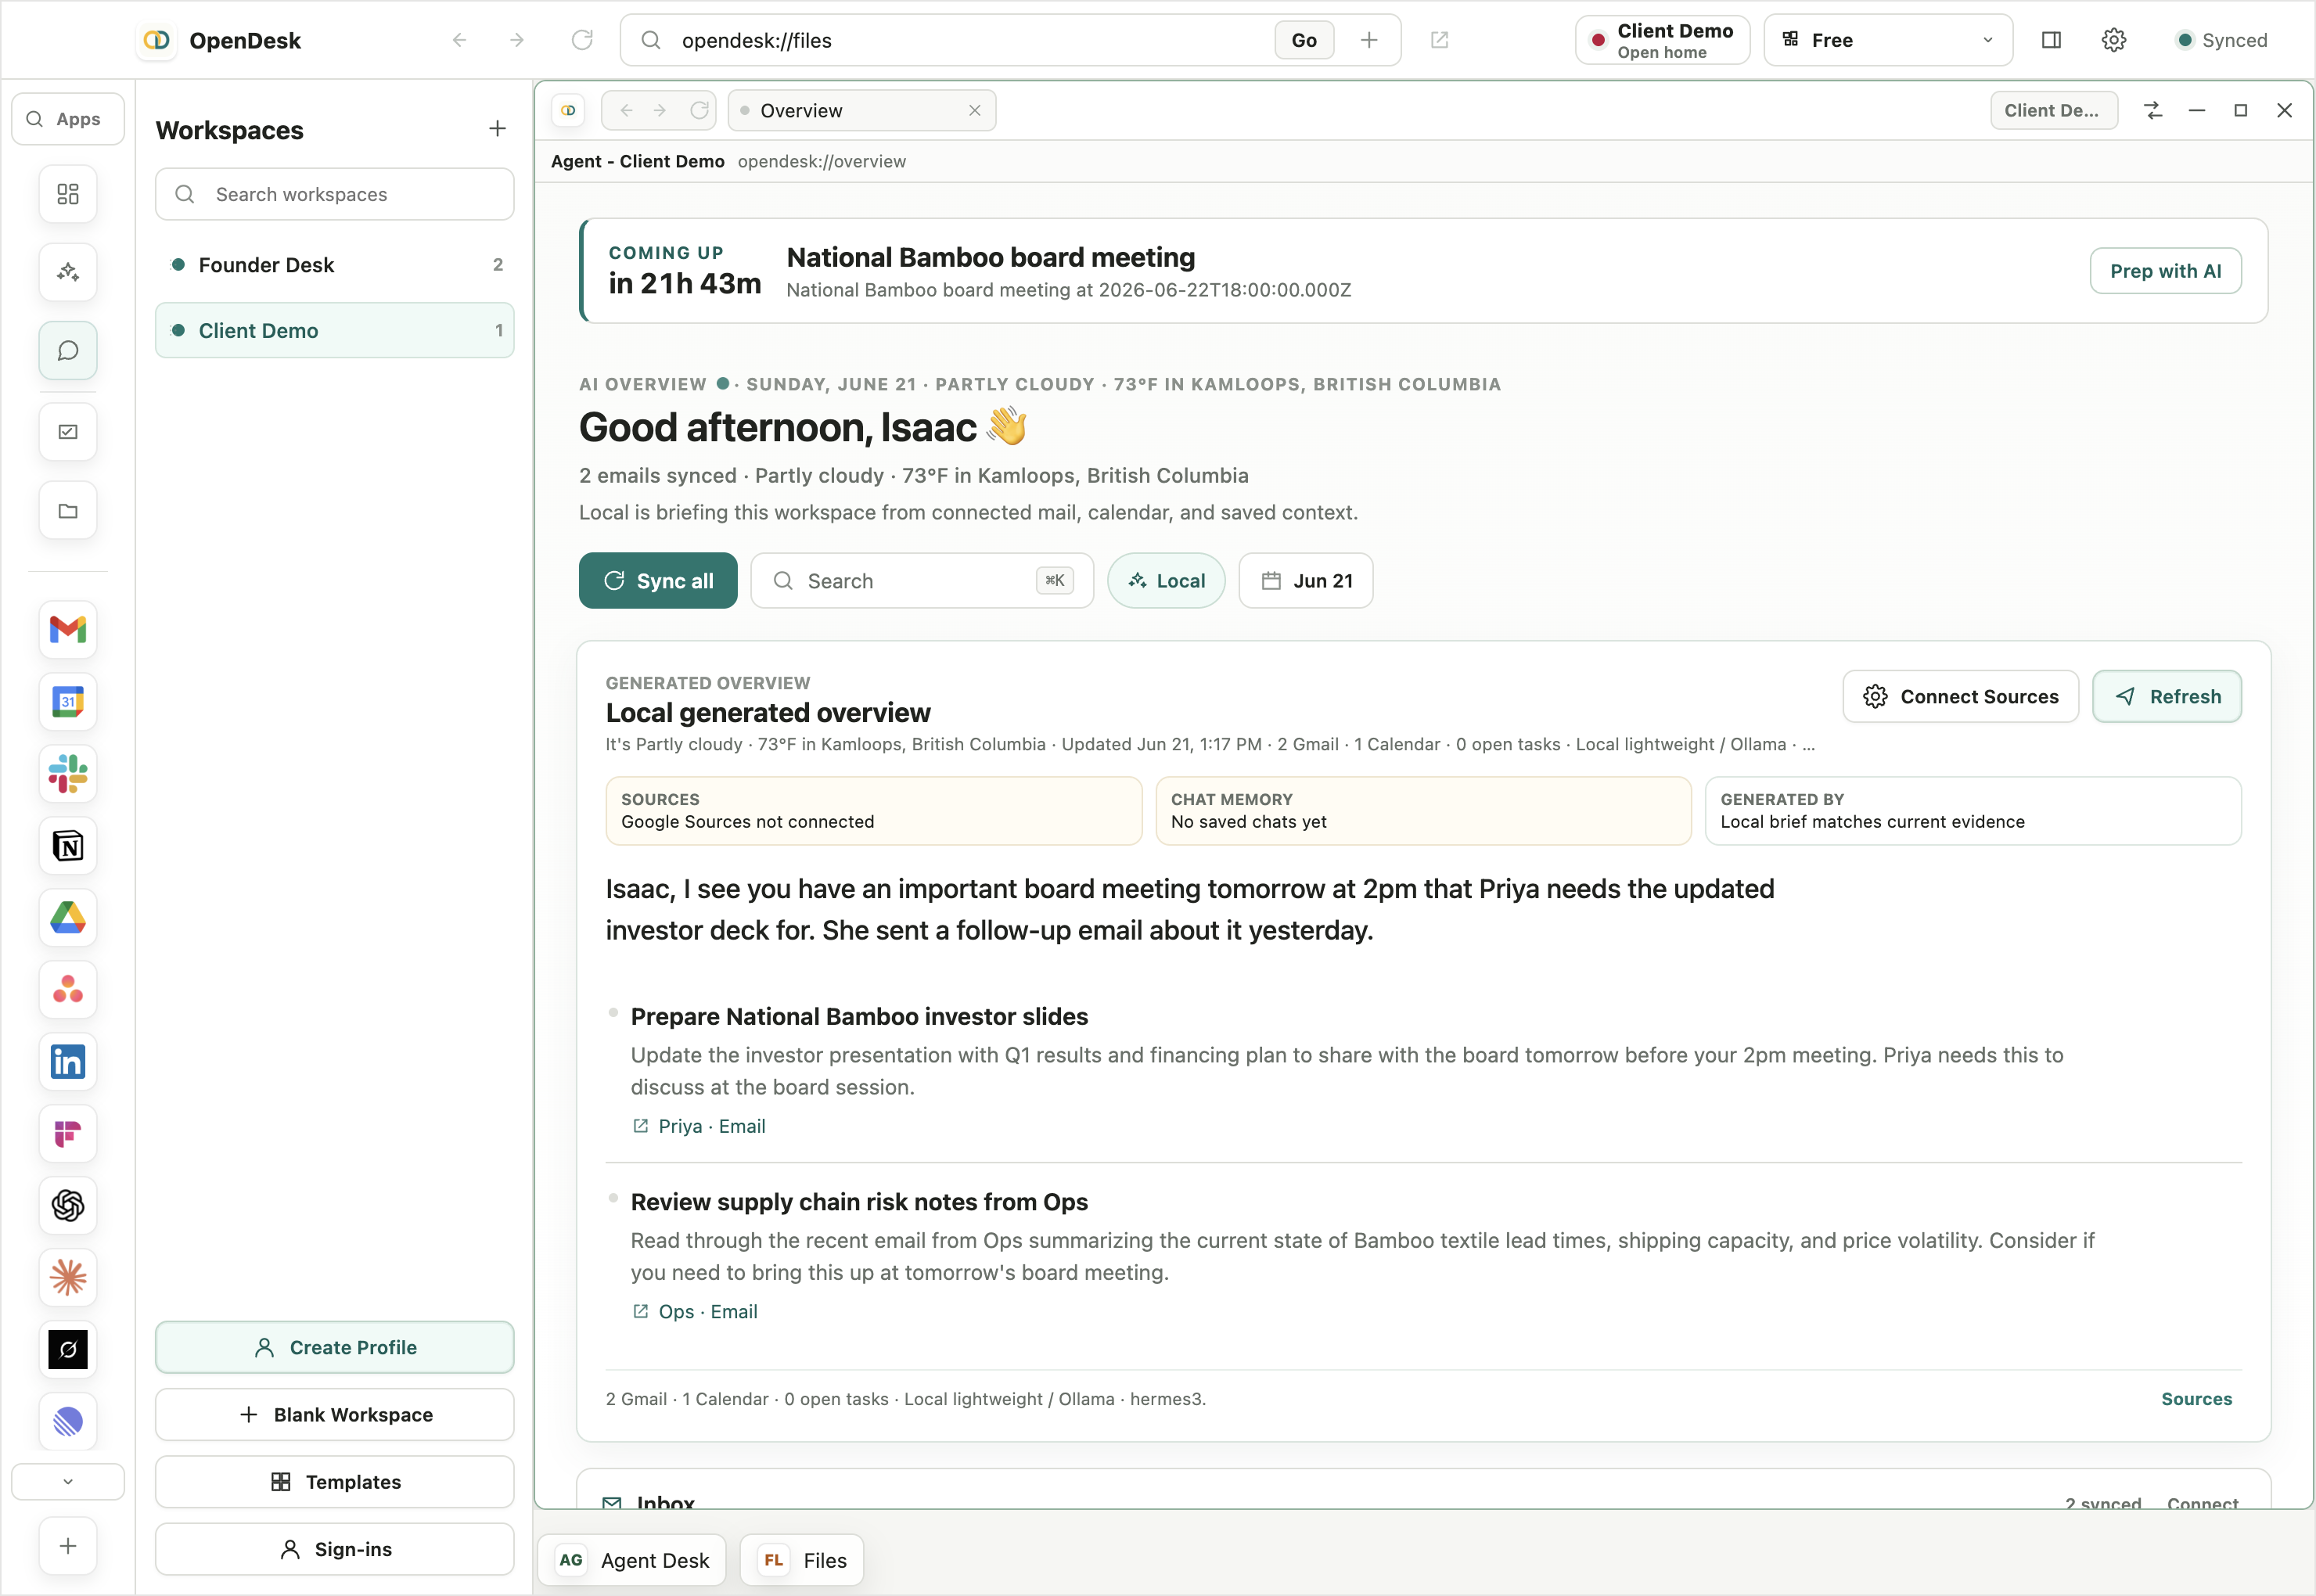The height and width of the screenshot is (1596, 2316).
Task: Open the Apps search box
Action: click(68, 119)
